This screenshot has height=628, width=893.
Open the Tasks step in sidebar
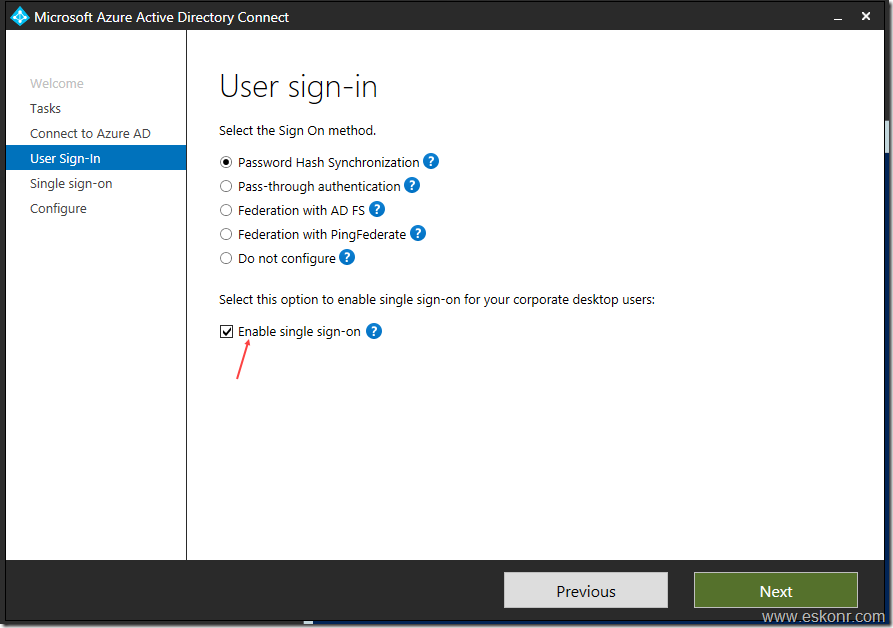[x=45, y=108]
